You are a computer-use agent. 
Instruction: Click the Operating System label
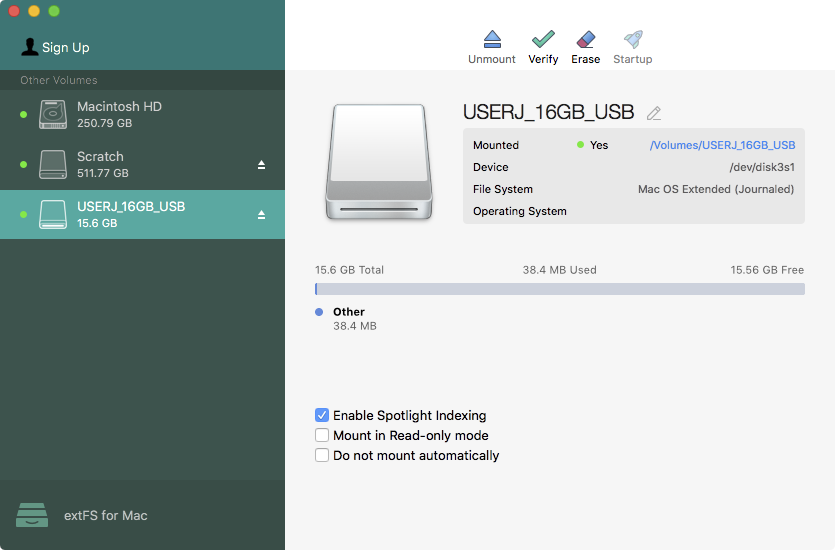(520, 211)
